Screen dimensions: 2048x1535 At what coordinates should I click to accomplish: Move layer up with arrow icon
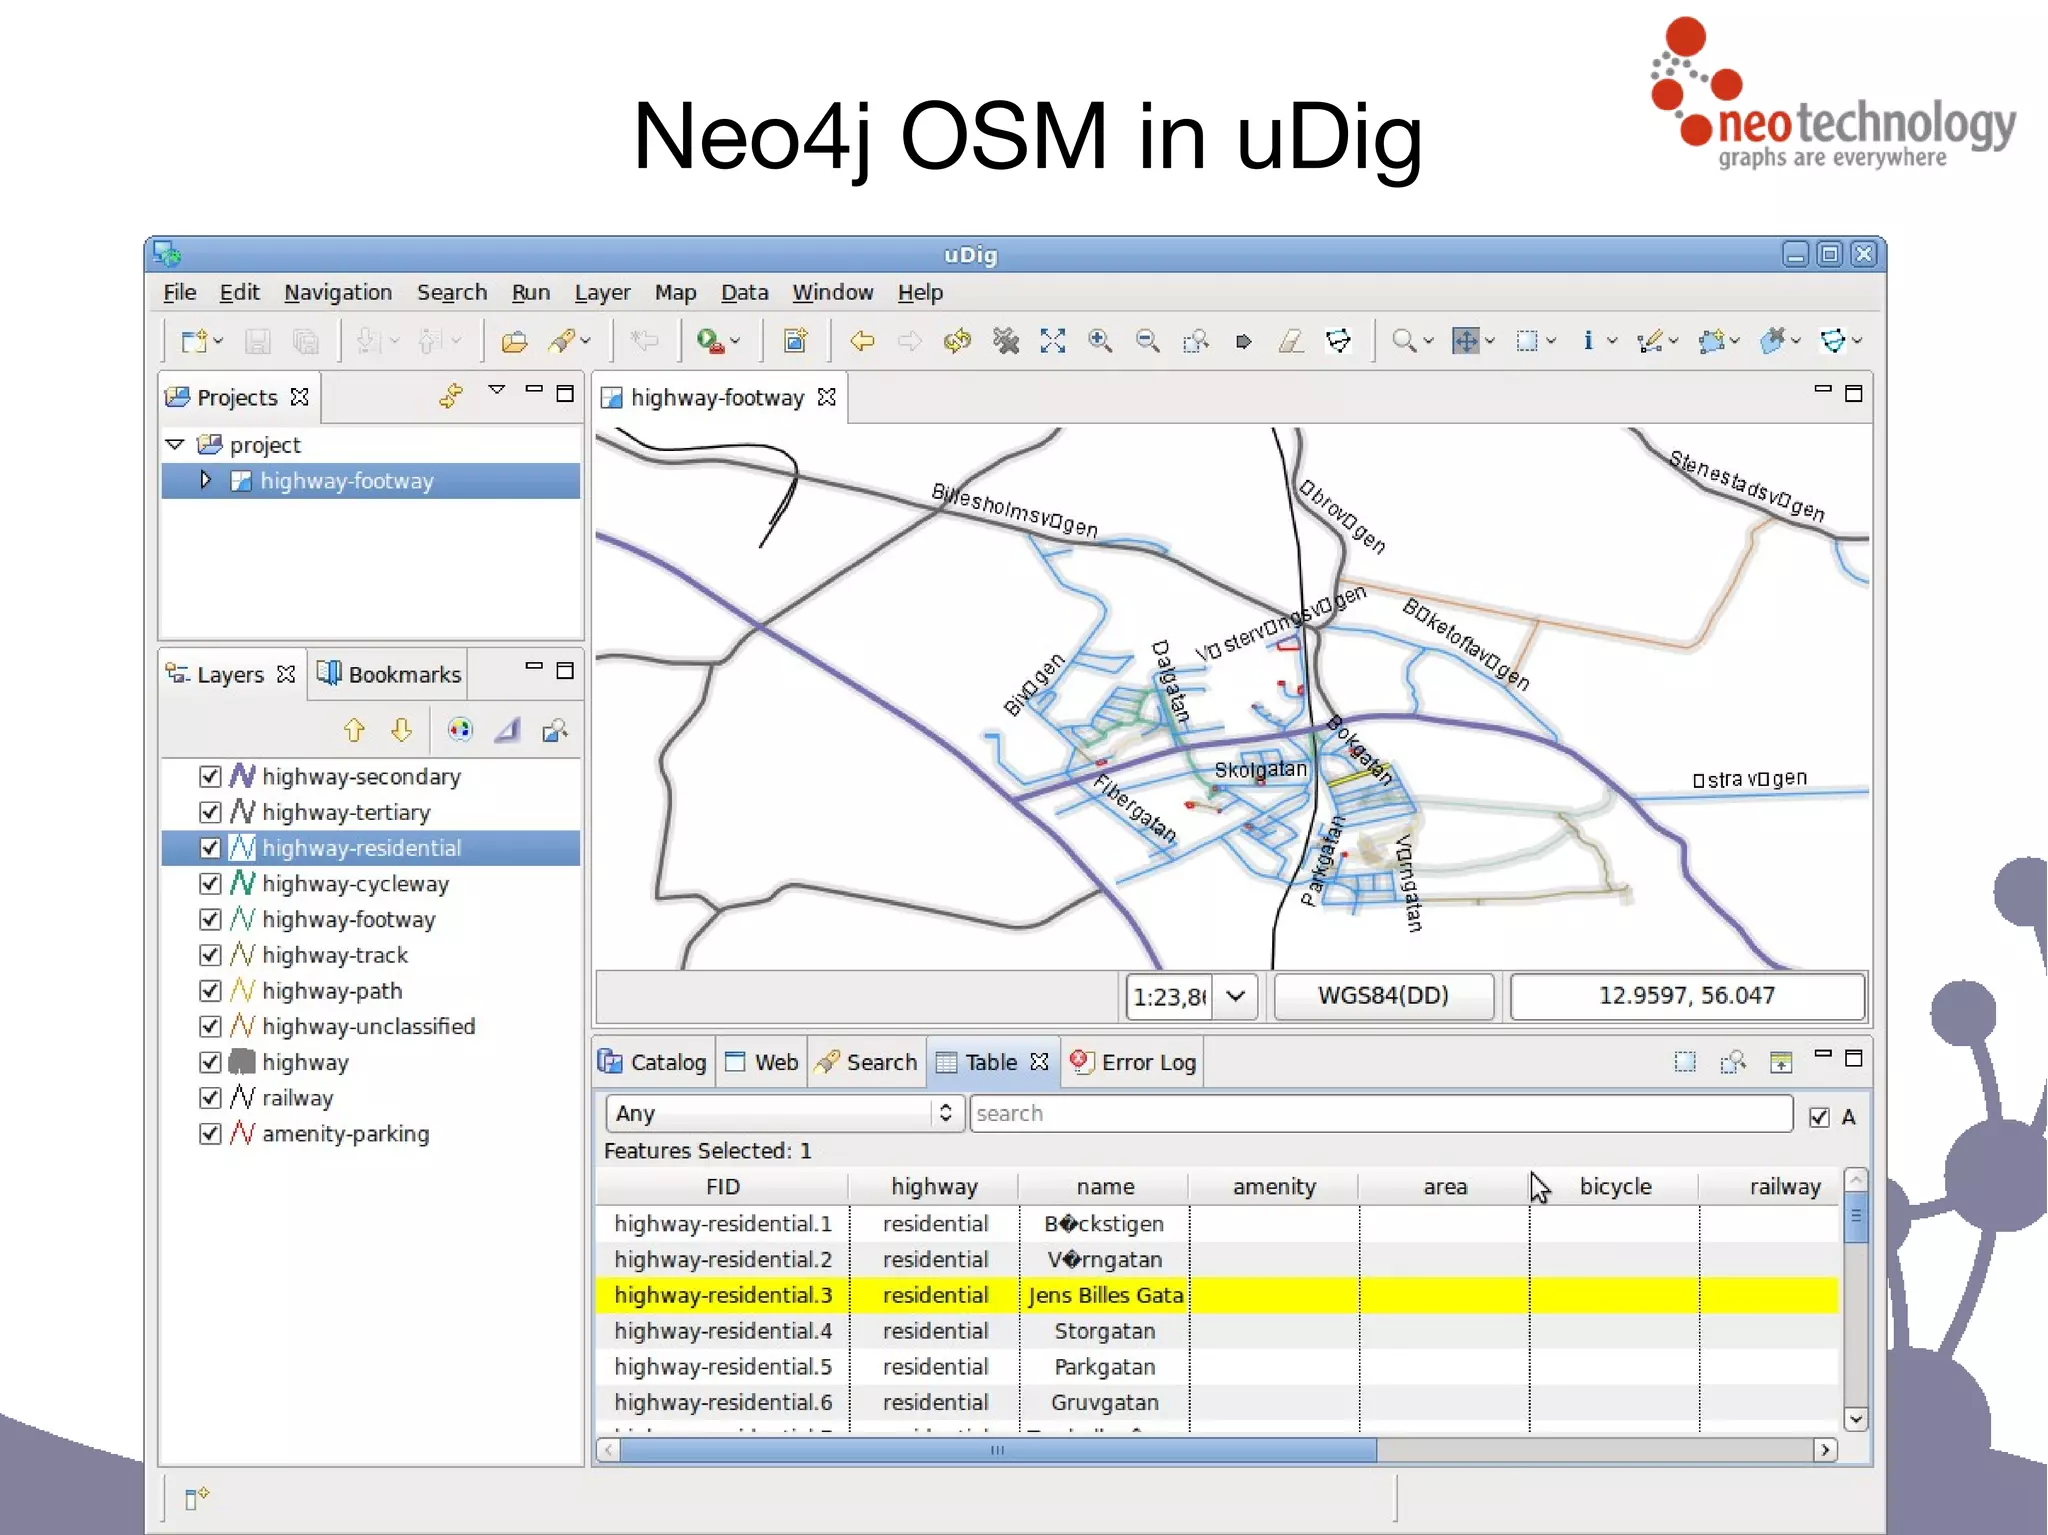click(x=354, y=730)
